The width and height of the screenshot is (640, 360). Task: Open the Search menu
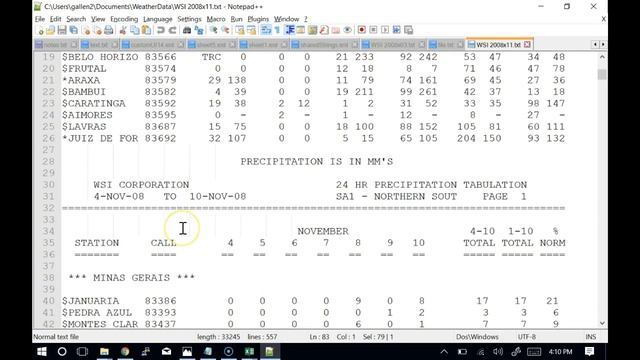(76, 19)
